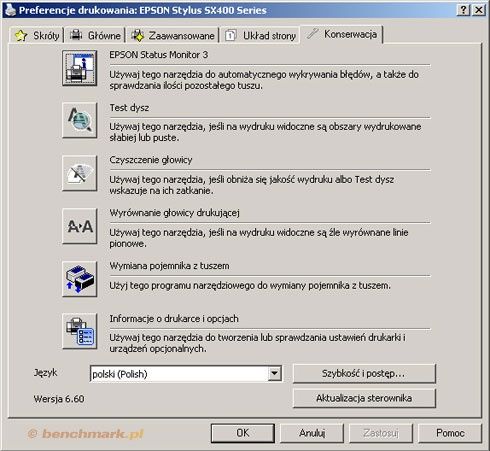Click the help question mark in title bar
The image size is (490, 451).
463,10
